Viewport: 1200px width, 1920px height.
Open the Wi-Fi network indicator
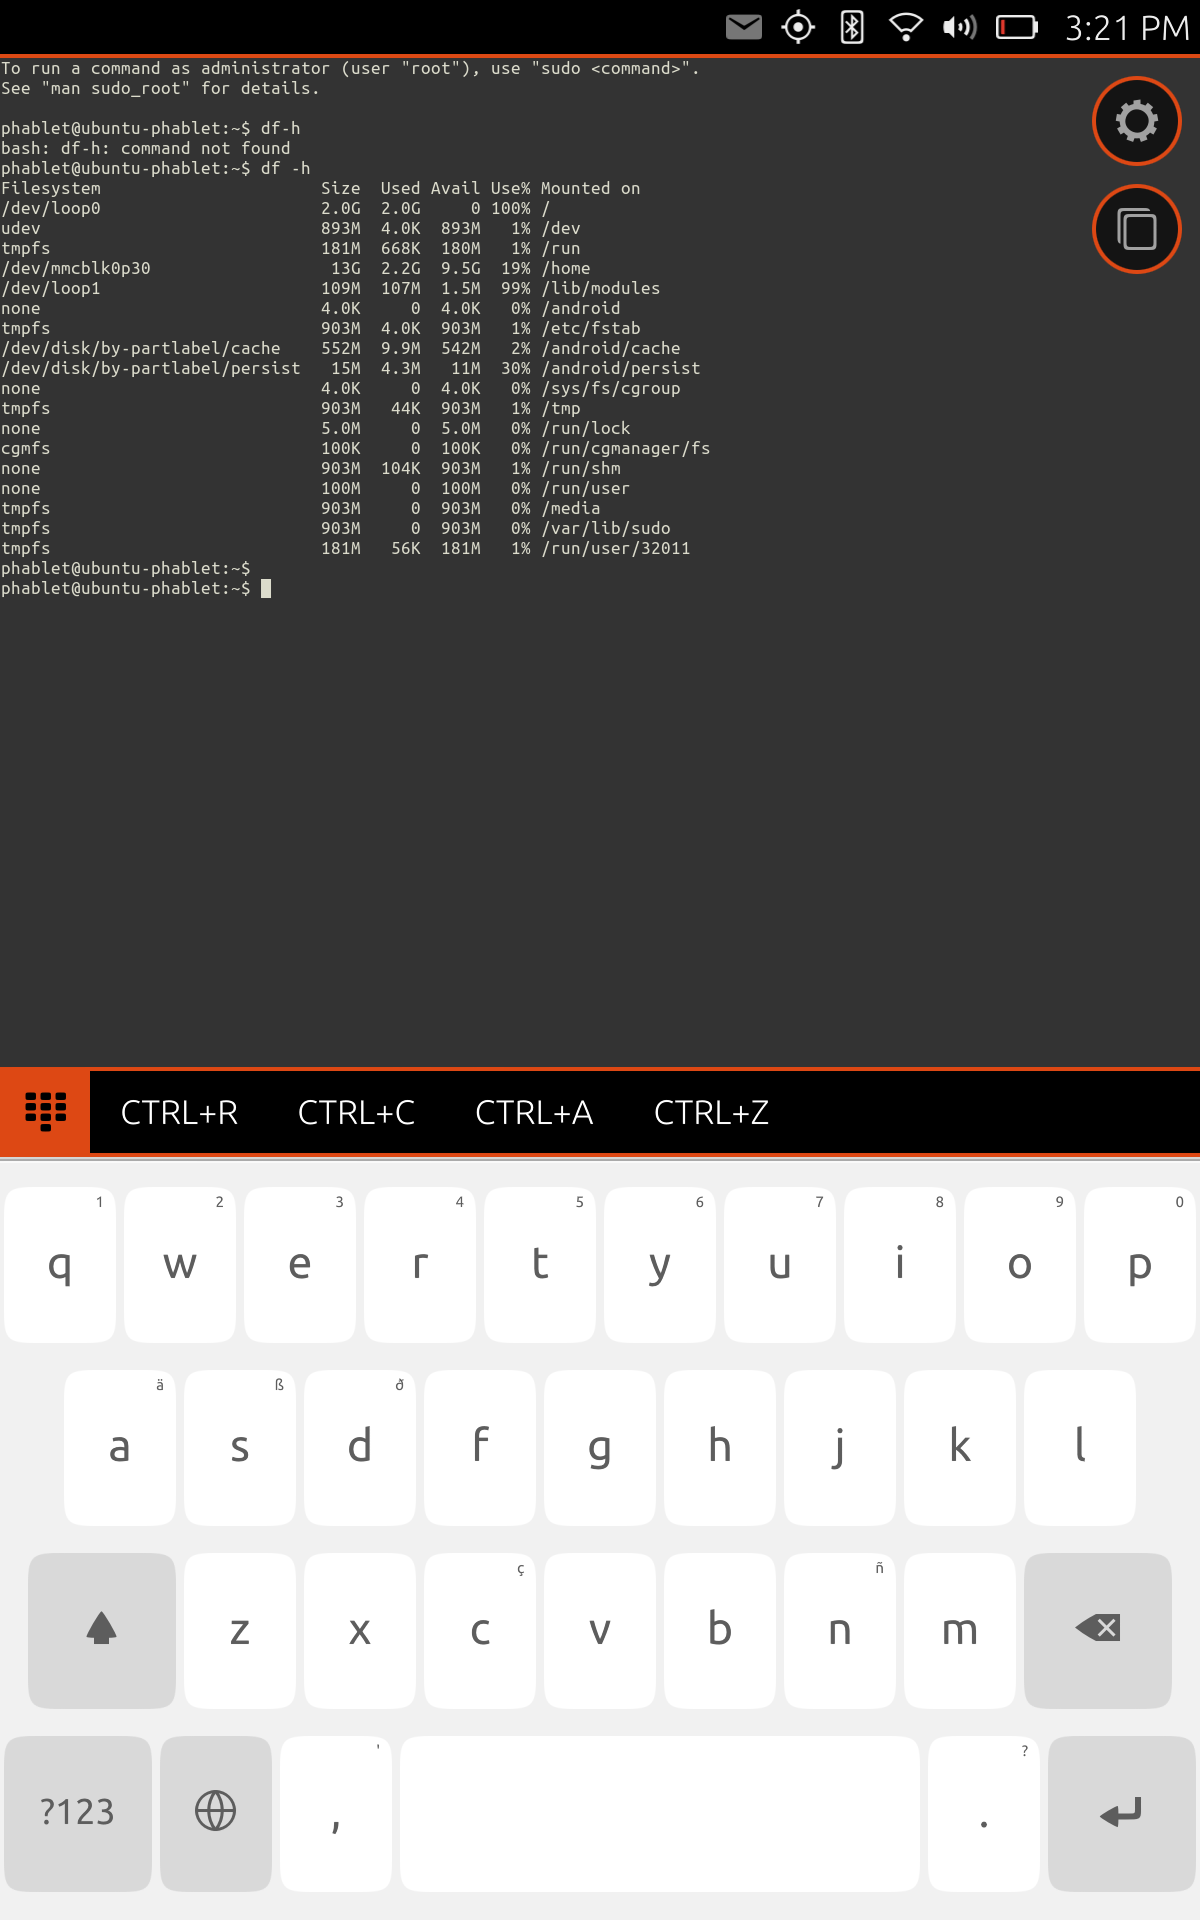pyautogui.click(x=906, y=27)
